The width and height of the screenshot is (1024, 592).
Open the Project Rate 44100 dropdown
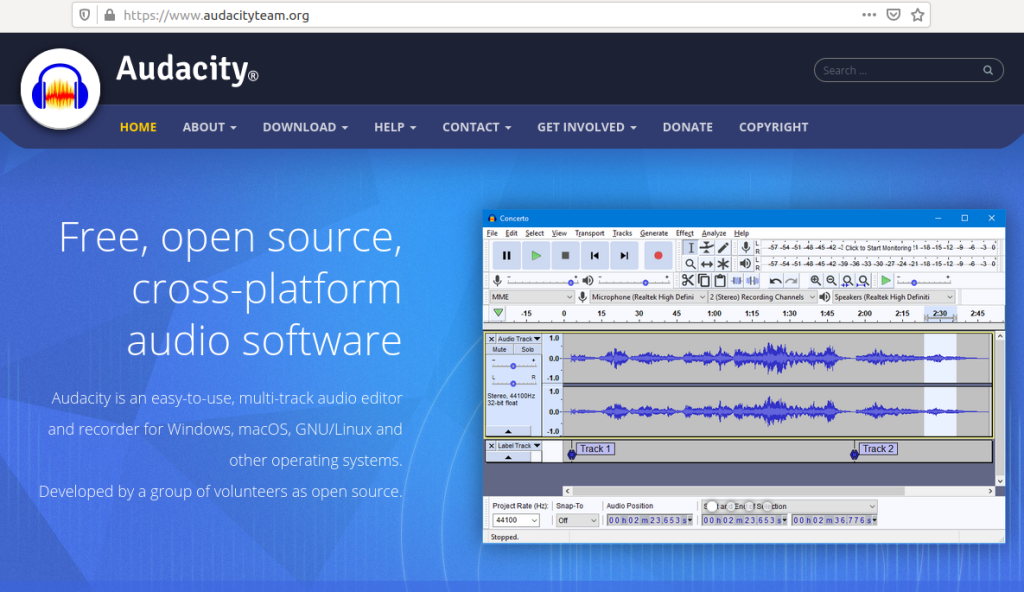pos(516,520)
